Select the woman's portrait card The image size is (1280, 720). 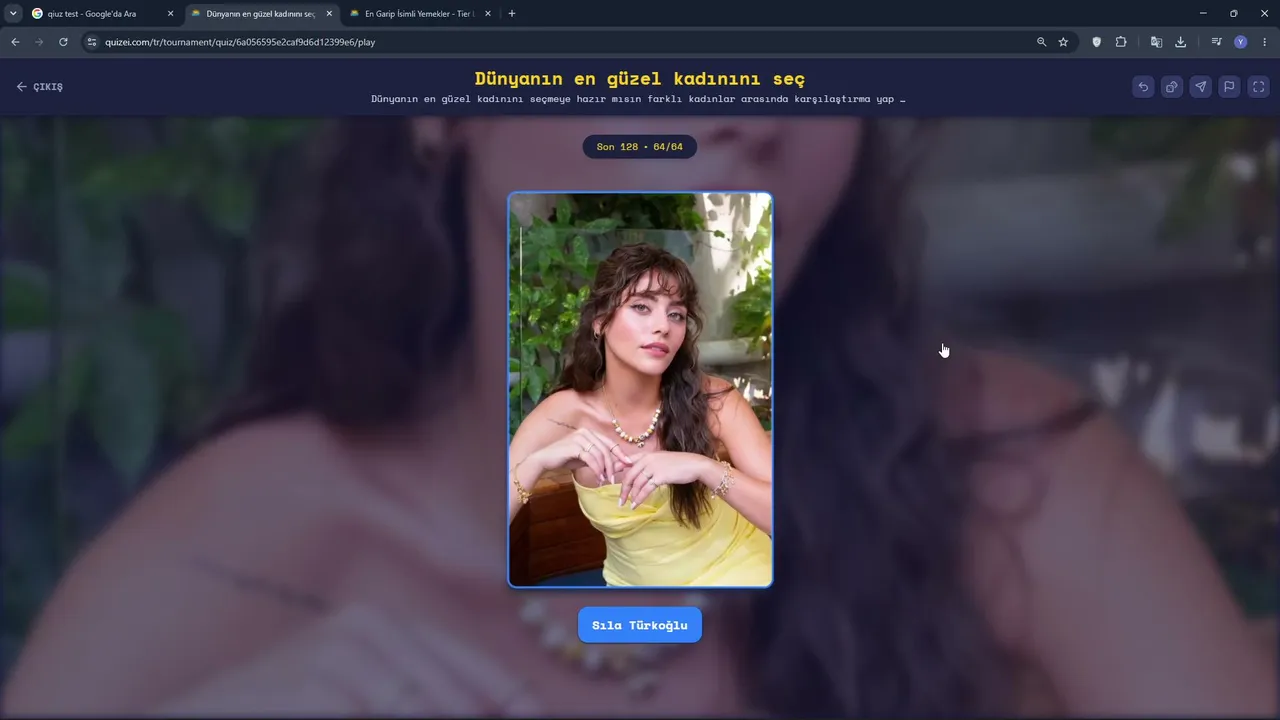pyautogui.click(x=640, y=389)
